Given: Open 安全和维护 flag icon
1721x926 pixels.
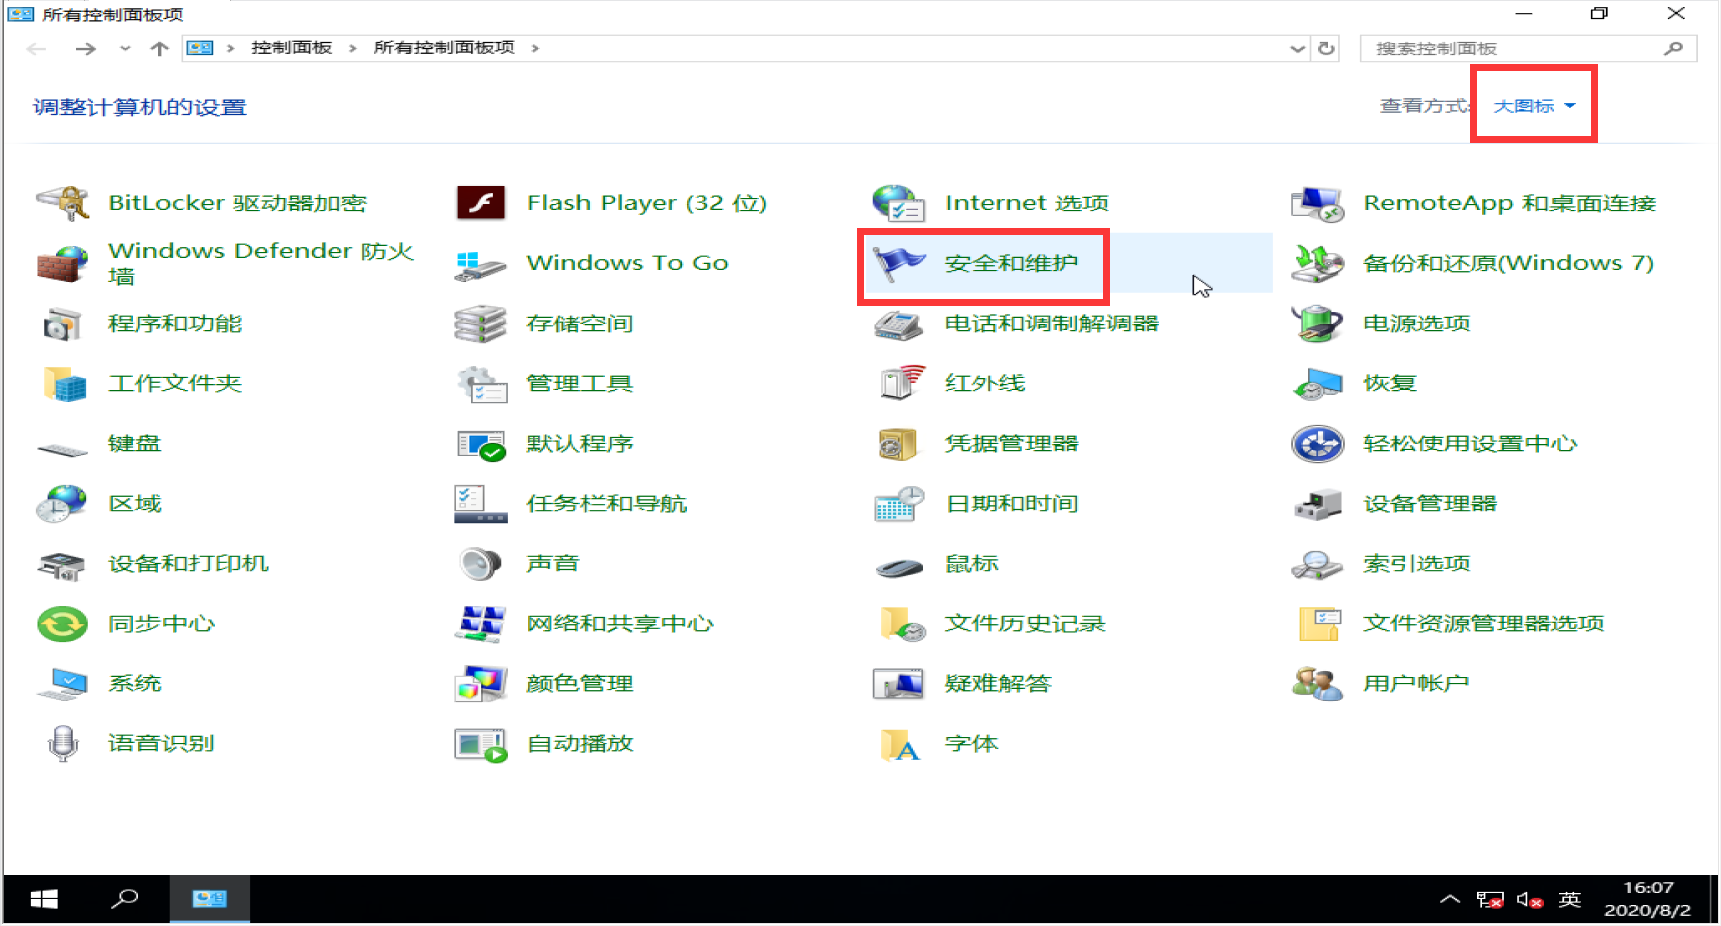Looking at the screenshot, I should (898, 264).
